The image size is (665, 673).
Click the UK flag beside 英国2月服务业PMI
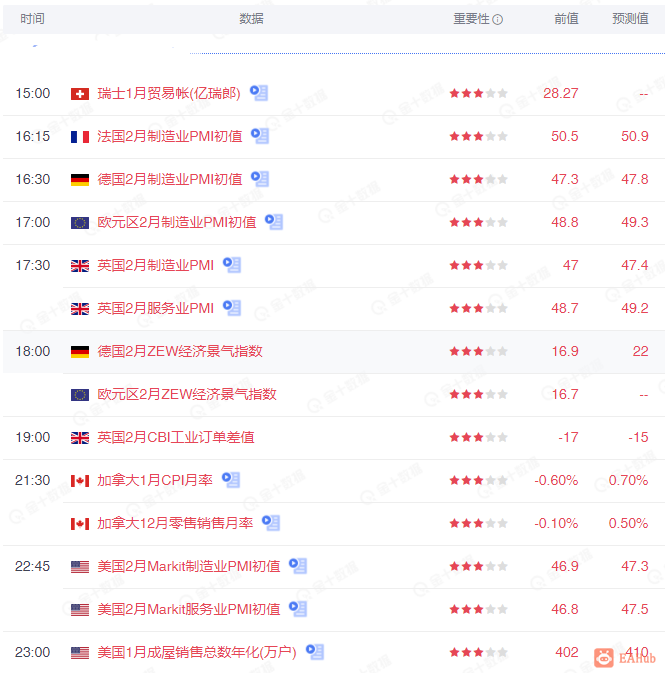80,309
